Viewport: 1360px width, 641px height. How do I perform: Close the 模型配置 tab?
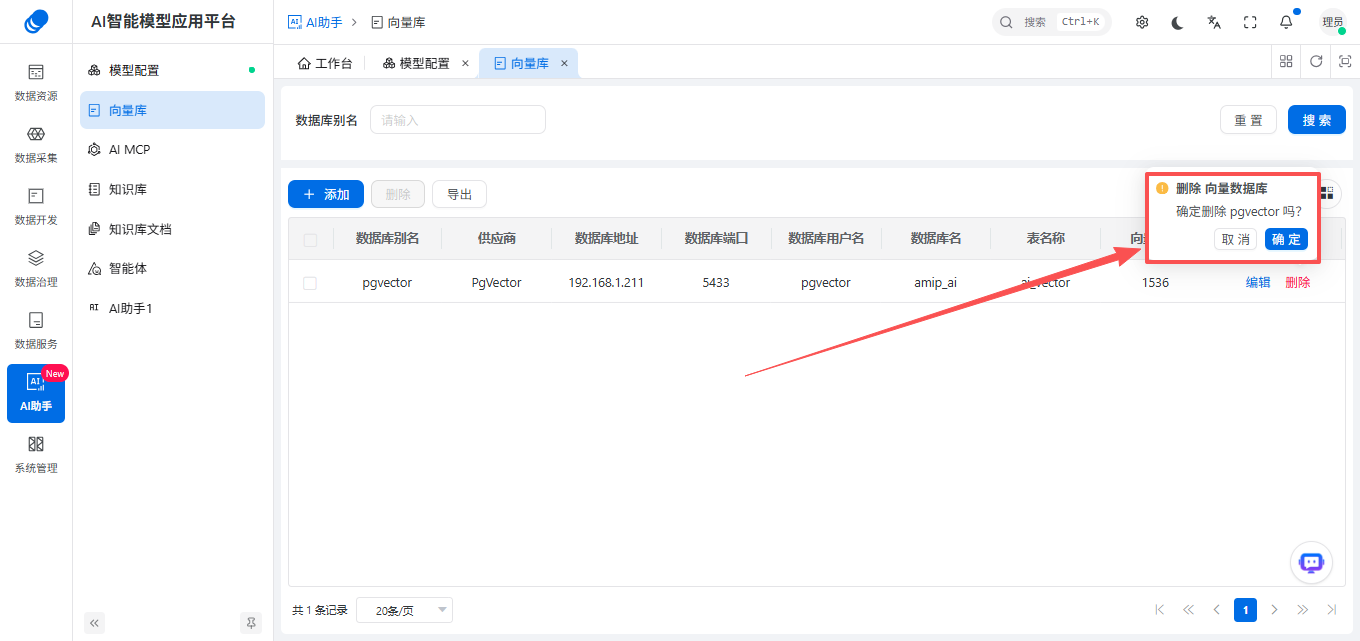coord(465,63)
